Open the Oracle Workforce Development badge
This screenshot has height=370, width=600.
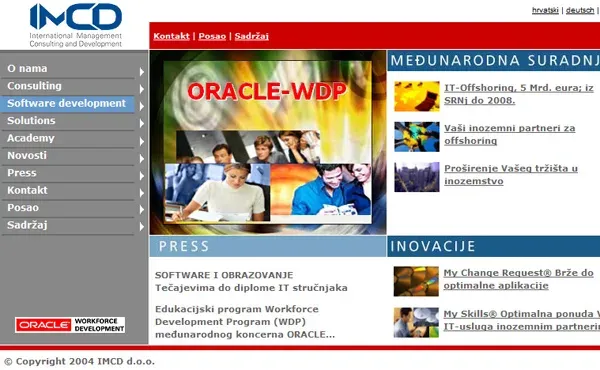coord(70,324)
